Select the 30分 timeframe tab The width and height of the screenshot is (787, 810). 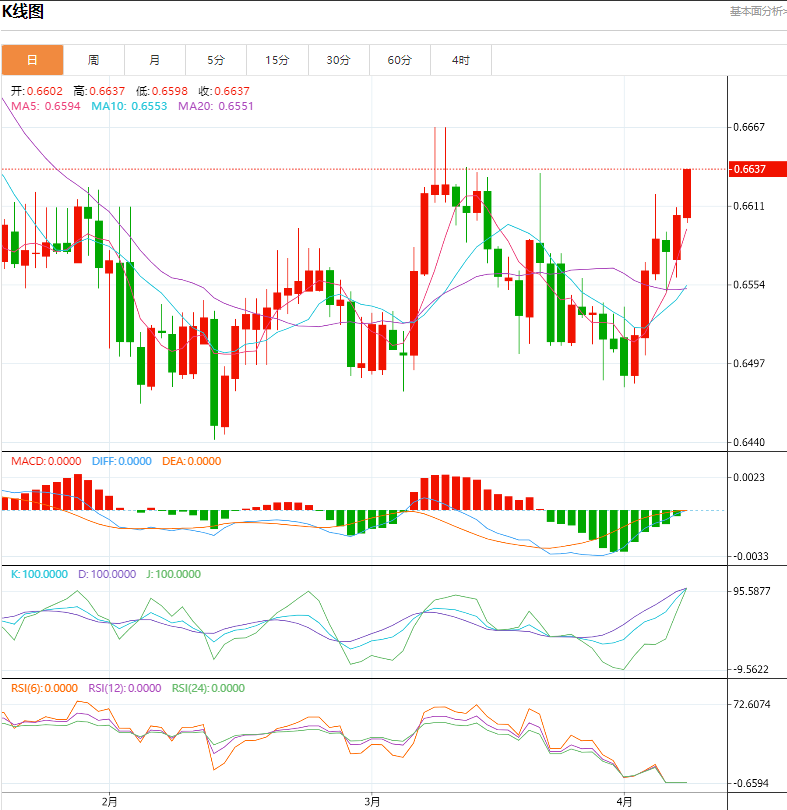[x=338, y=60]
